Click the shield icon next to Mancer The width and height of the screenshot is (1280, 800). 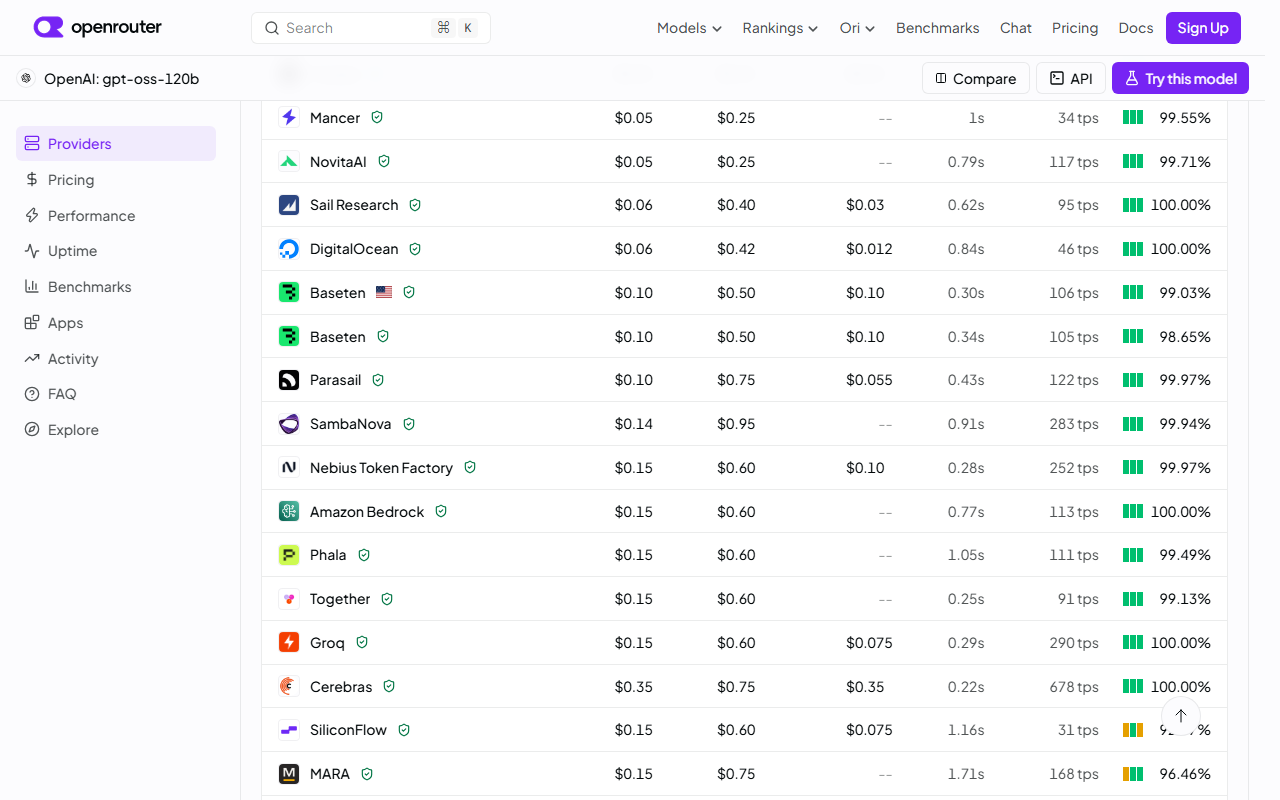pos(377,117)
